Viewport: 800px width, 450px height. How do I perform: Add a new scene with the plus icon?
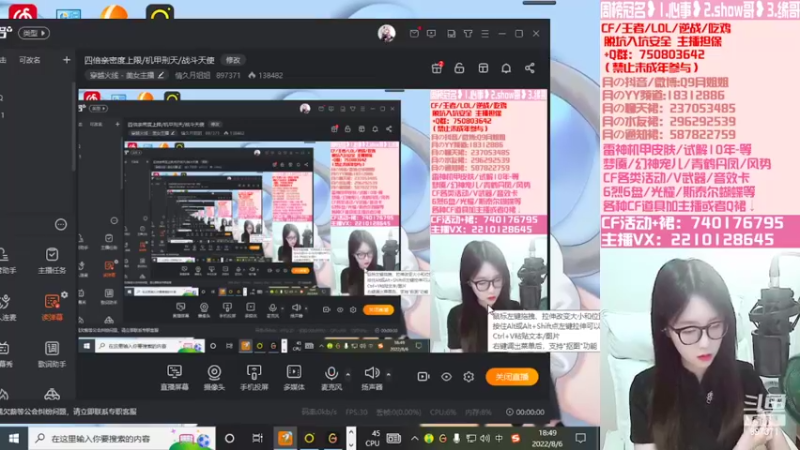pos(66,60)
